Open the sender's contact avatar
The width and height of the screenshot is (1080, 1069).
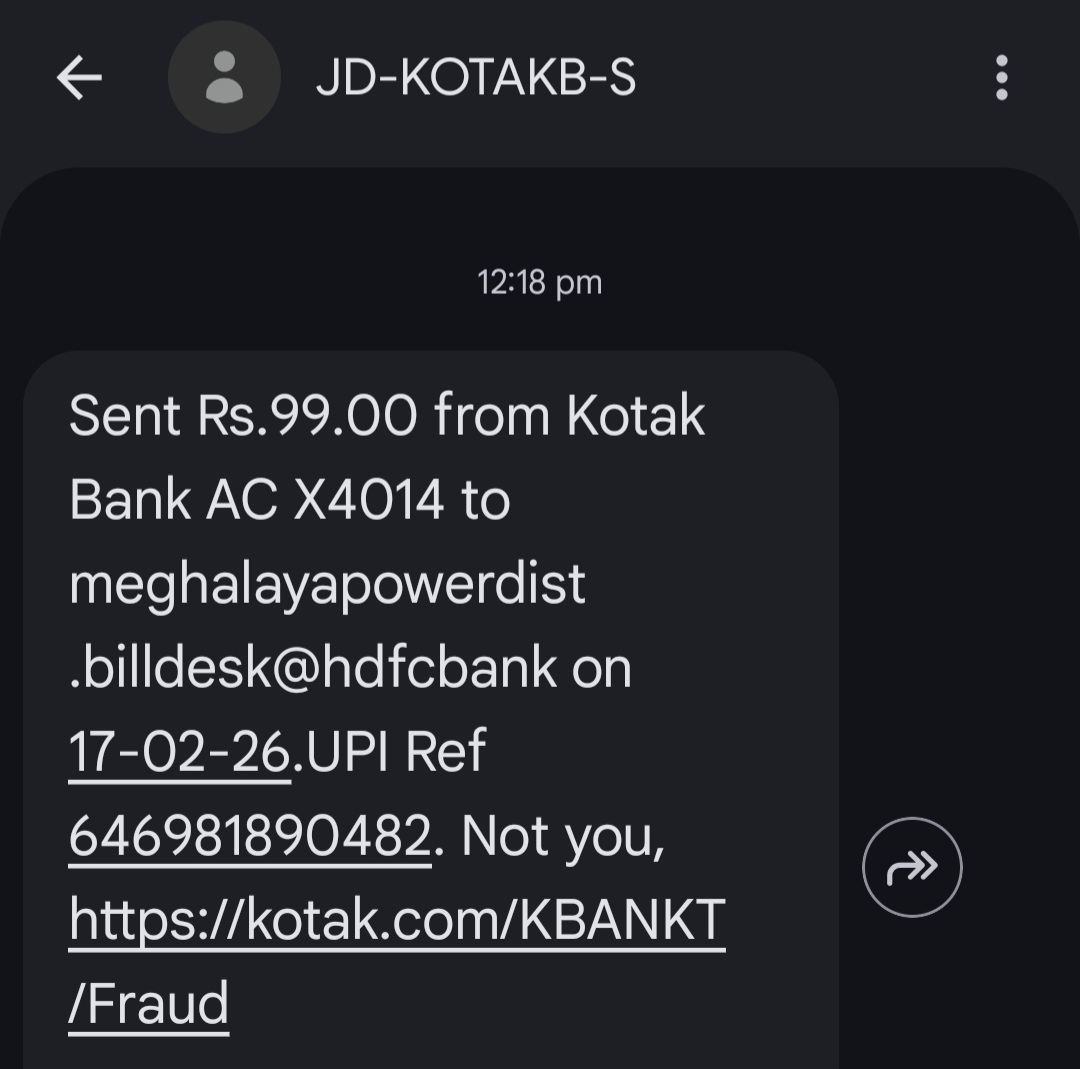(x=224, y=77)
